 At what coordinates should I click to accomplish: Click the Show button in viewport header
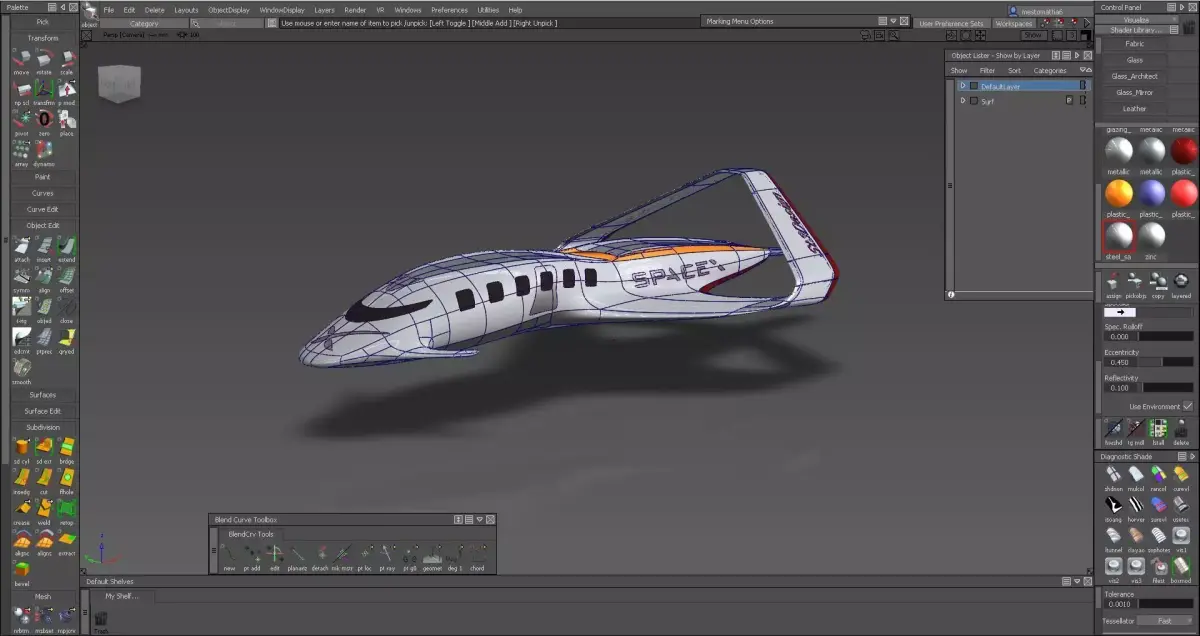pyautogui.click(x=1033, y=35)
